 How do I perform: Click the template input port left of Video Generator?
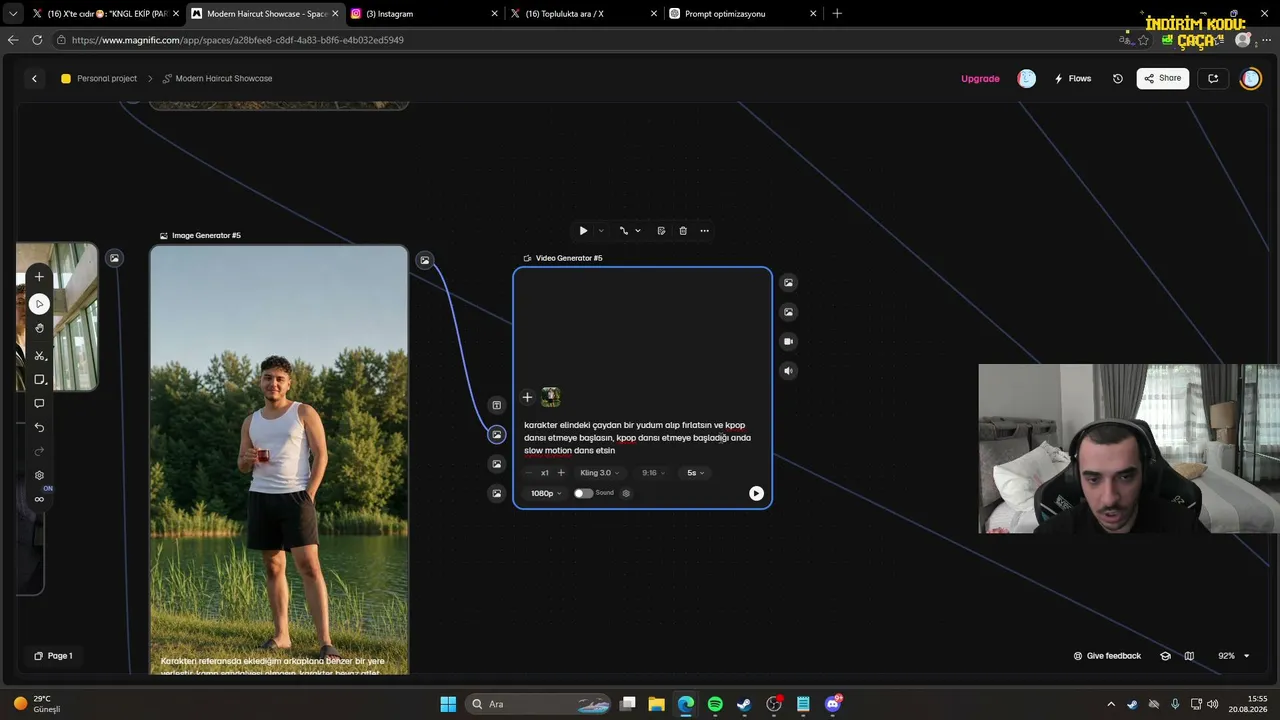tap(496, 405)
